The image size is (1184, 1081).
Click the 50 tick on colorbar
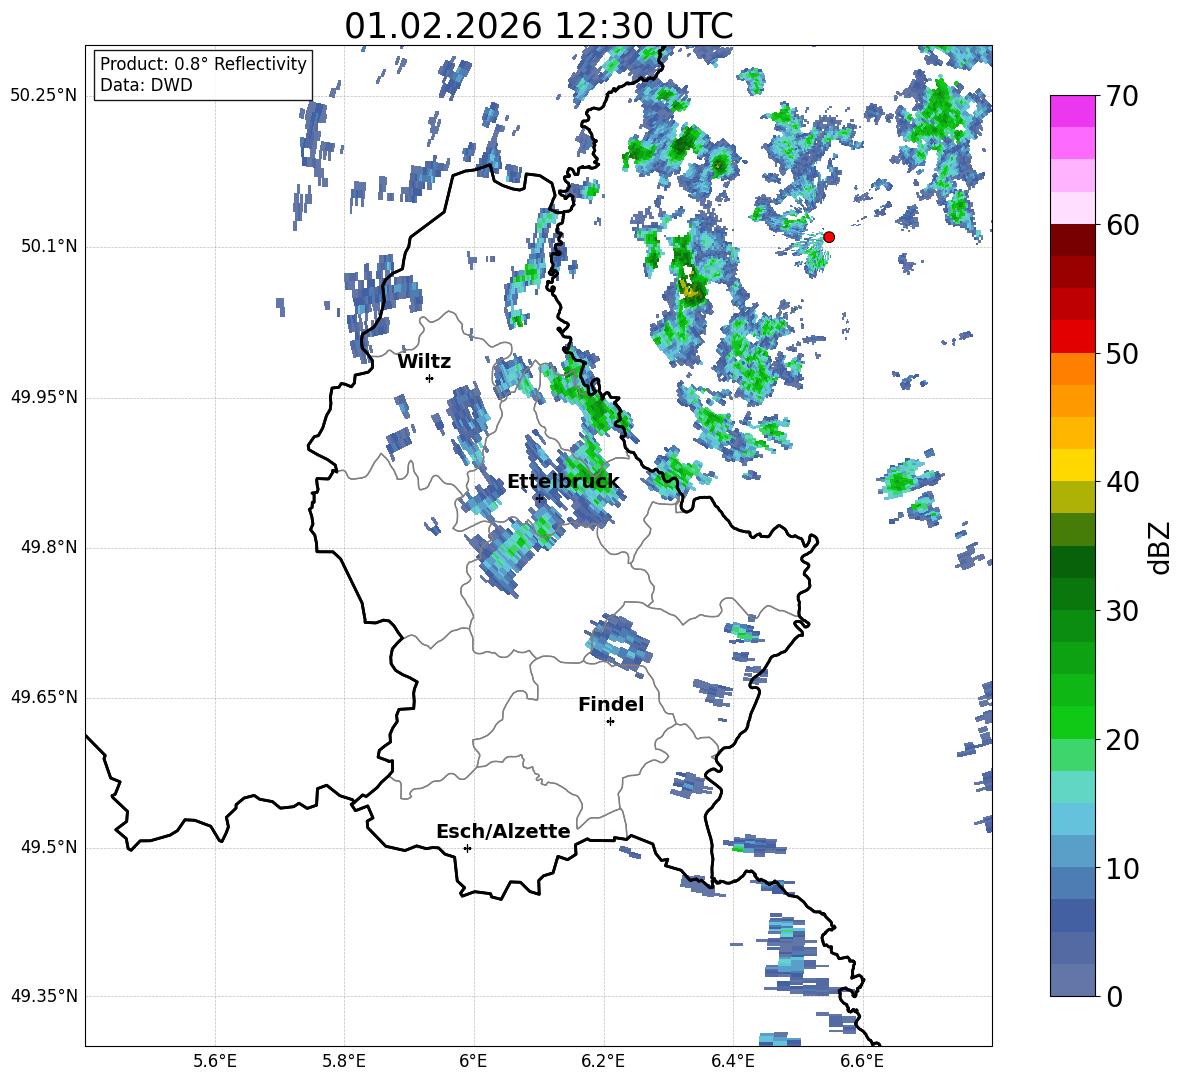(1121, 353)
